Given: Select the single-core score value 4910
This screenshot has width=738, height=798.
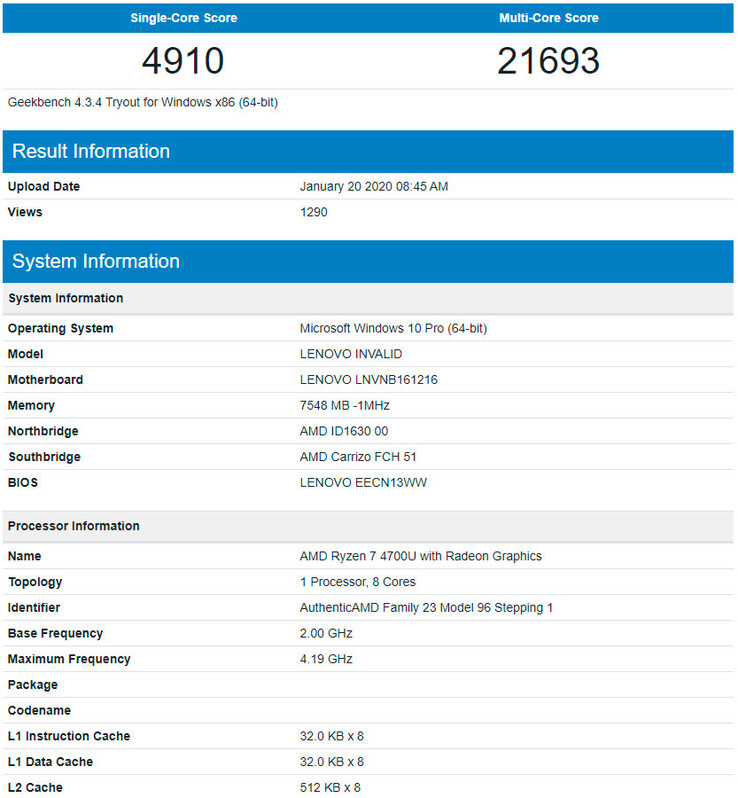Looking at the screenshot, I should 183,61.
